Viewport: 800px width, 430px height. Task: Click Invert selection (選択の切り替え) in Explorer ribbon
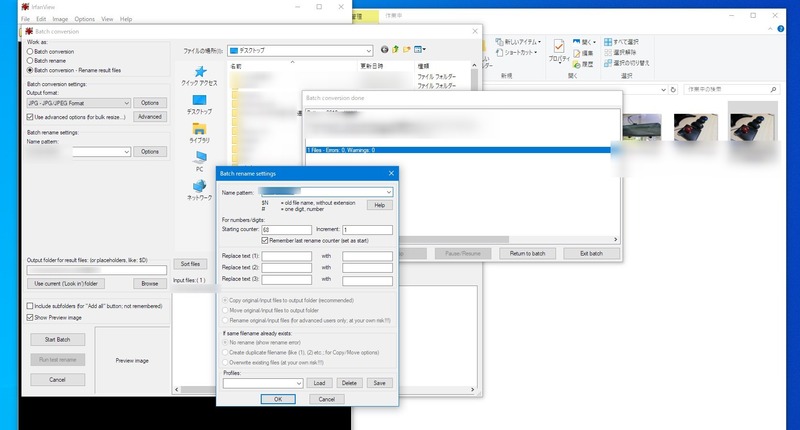coord(627,63)
